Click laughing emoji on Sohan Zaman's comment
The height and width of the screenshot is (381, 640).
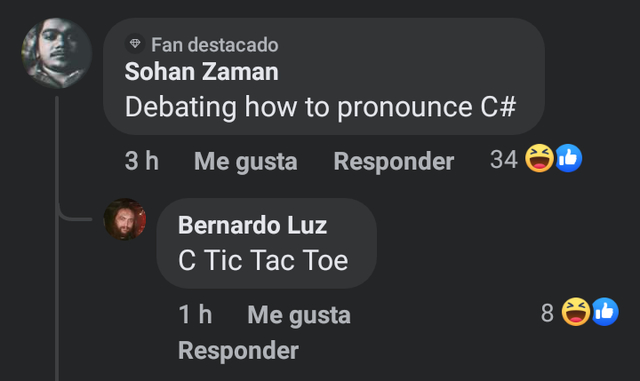tap(539, 158)
